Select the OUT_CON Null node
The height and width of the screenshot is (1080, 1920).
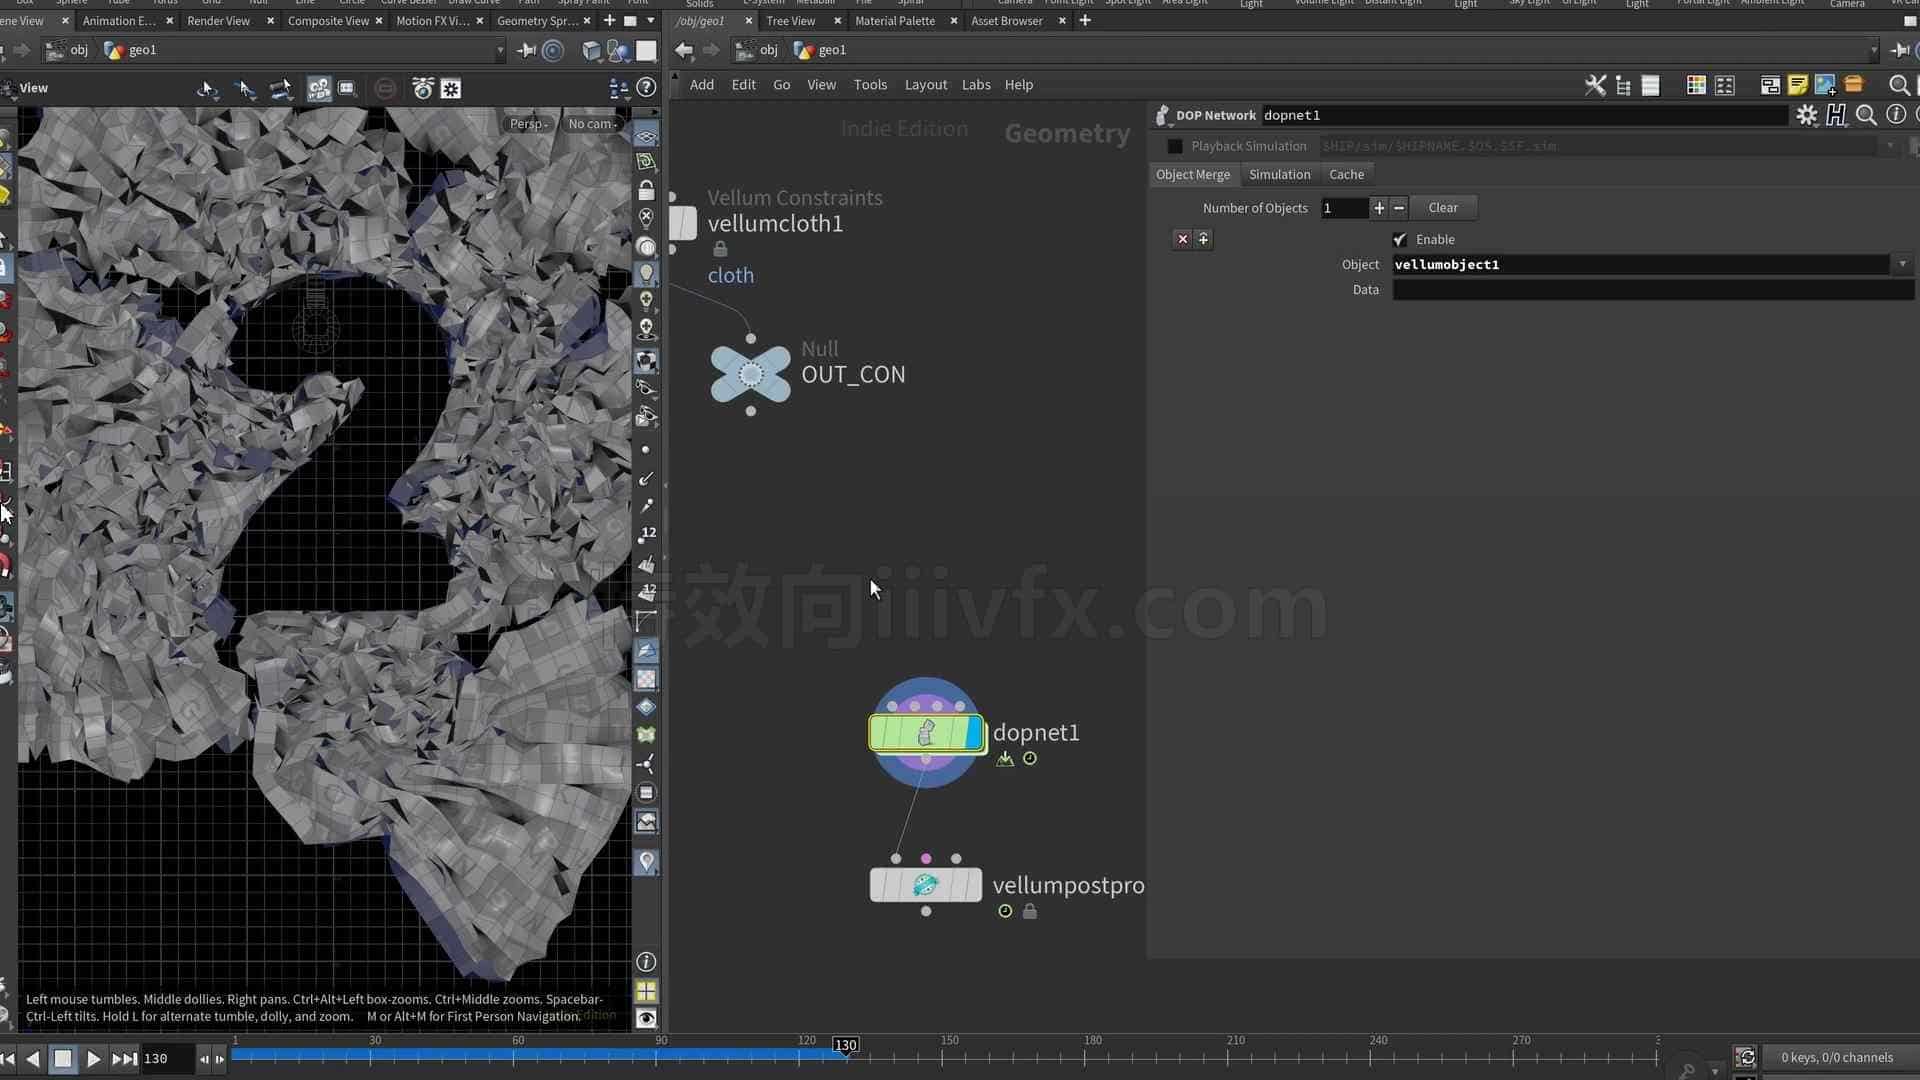[750, 374]
